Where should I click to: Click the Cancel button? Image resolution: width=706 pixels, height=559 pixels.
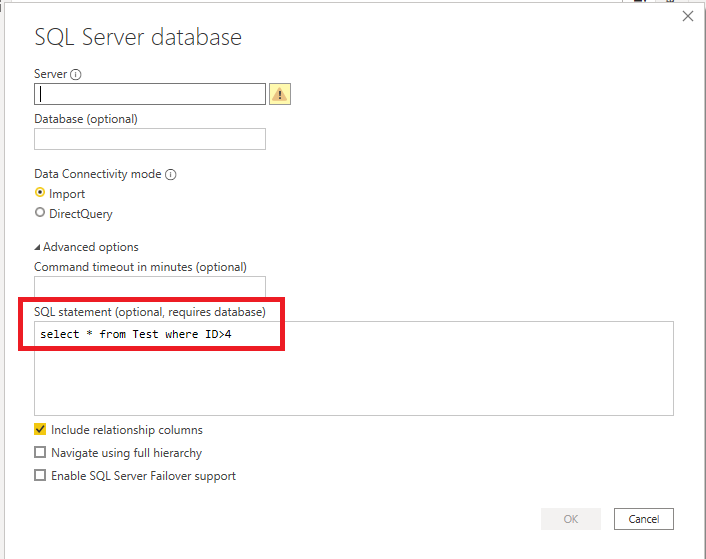[644, 519]
